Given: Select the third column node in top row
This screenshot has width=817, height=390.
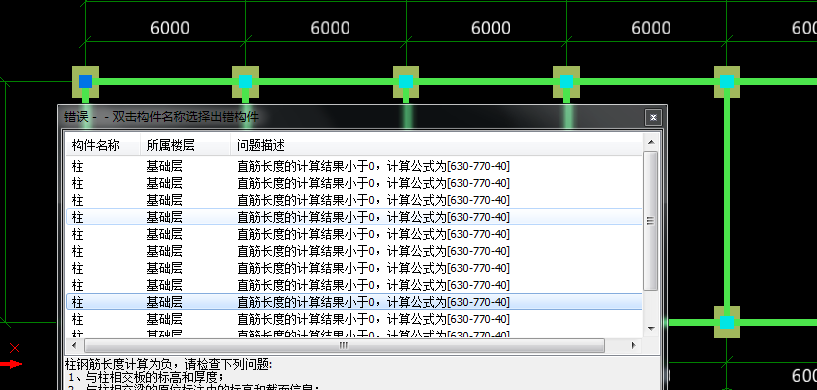Looking at the screenshot, I should [406, 81].
